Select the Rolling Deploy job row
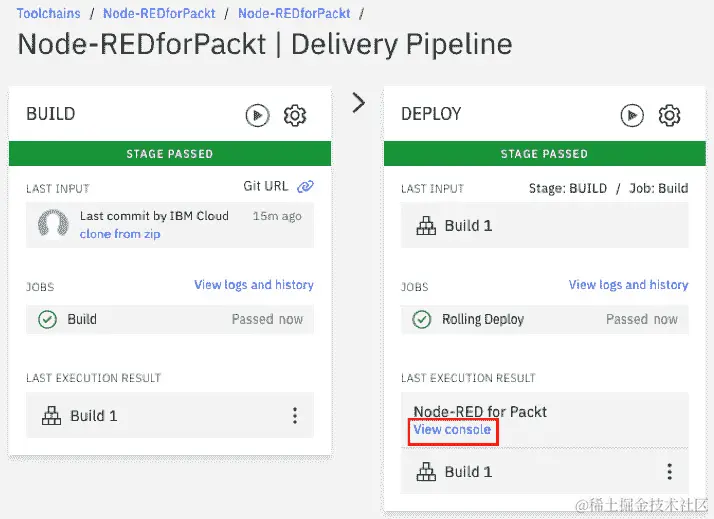Image resolution: width=714 pixels, height=519 pixels. click(x=545, y=320)
